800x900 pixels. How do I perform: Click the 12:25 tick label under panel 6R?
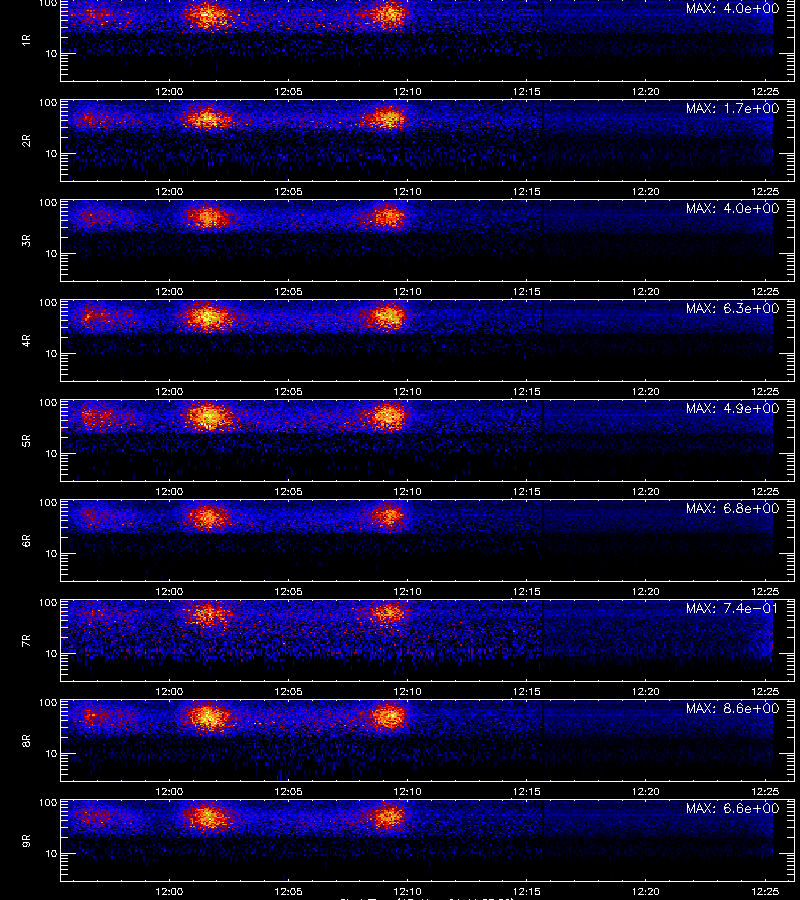tap(765, 591)
